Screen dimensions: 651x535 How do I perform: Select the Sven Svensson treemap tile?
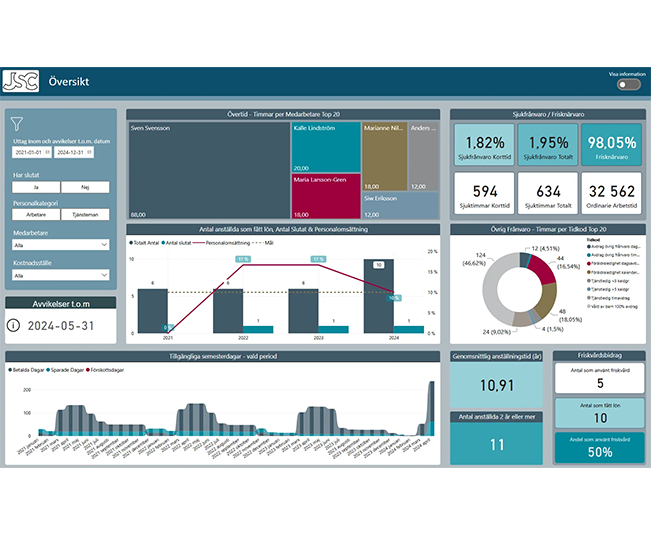[x=209, y=170]
